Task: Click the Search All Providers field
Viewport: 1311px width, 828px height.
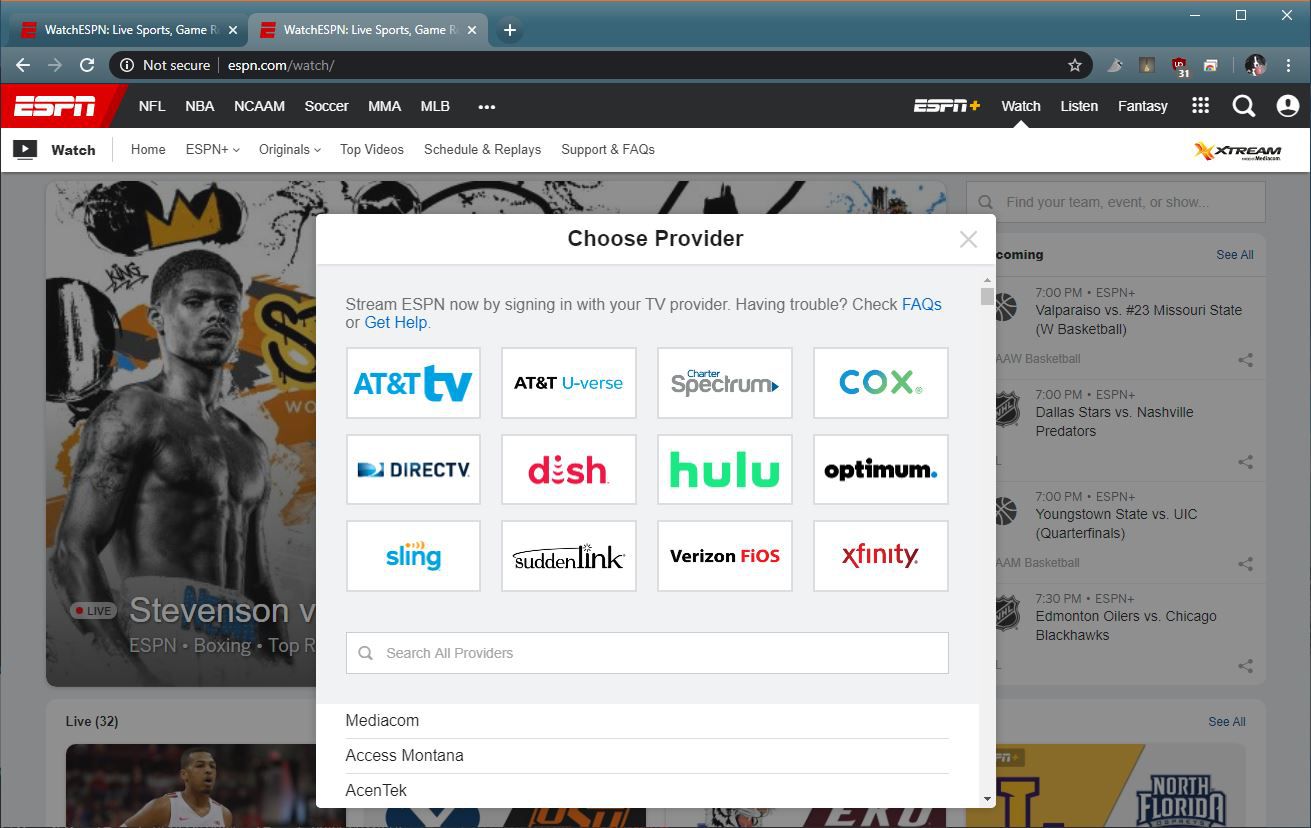Action: (647, 653)
